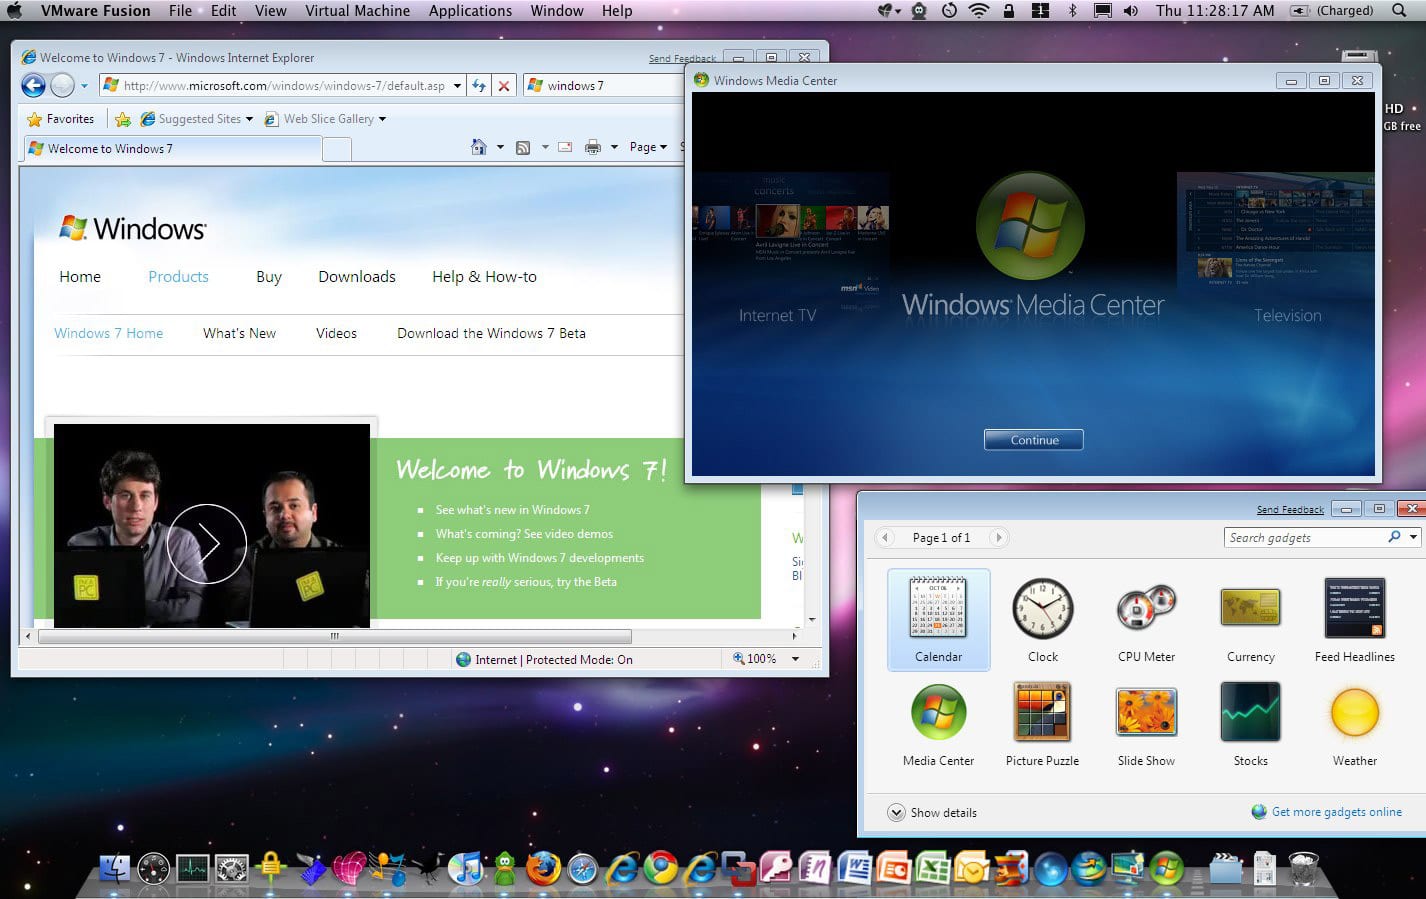
Task: Expand the Web Slice Gallery dropdown
Action: click(382, 119)
